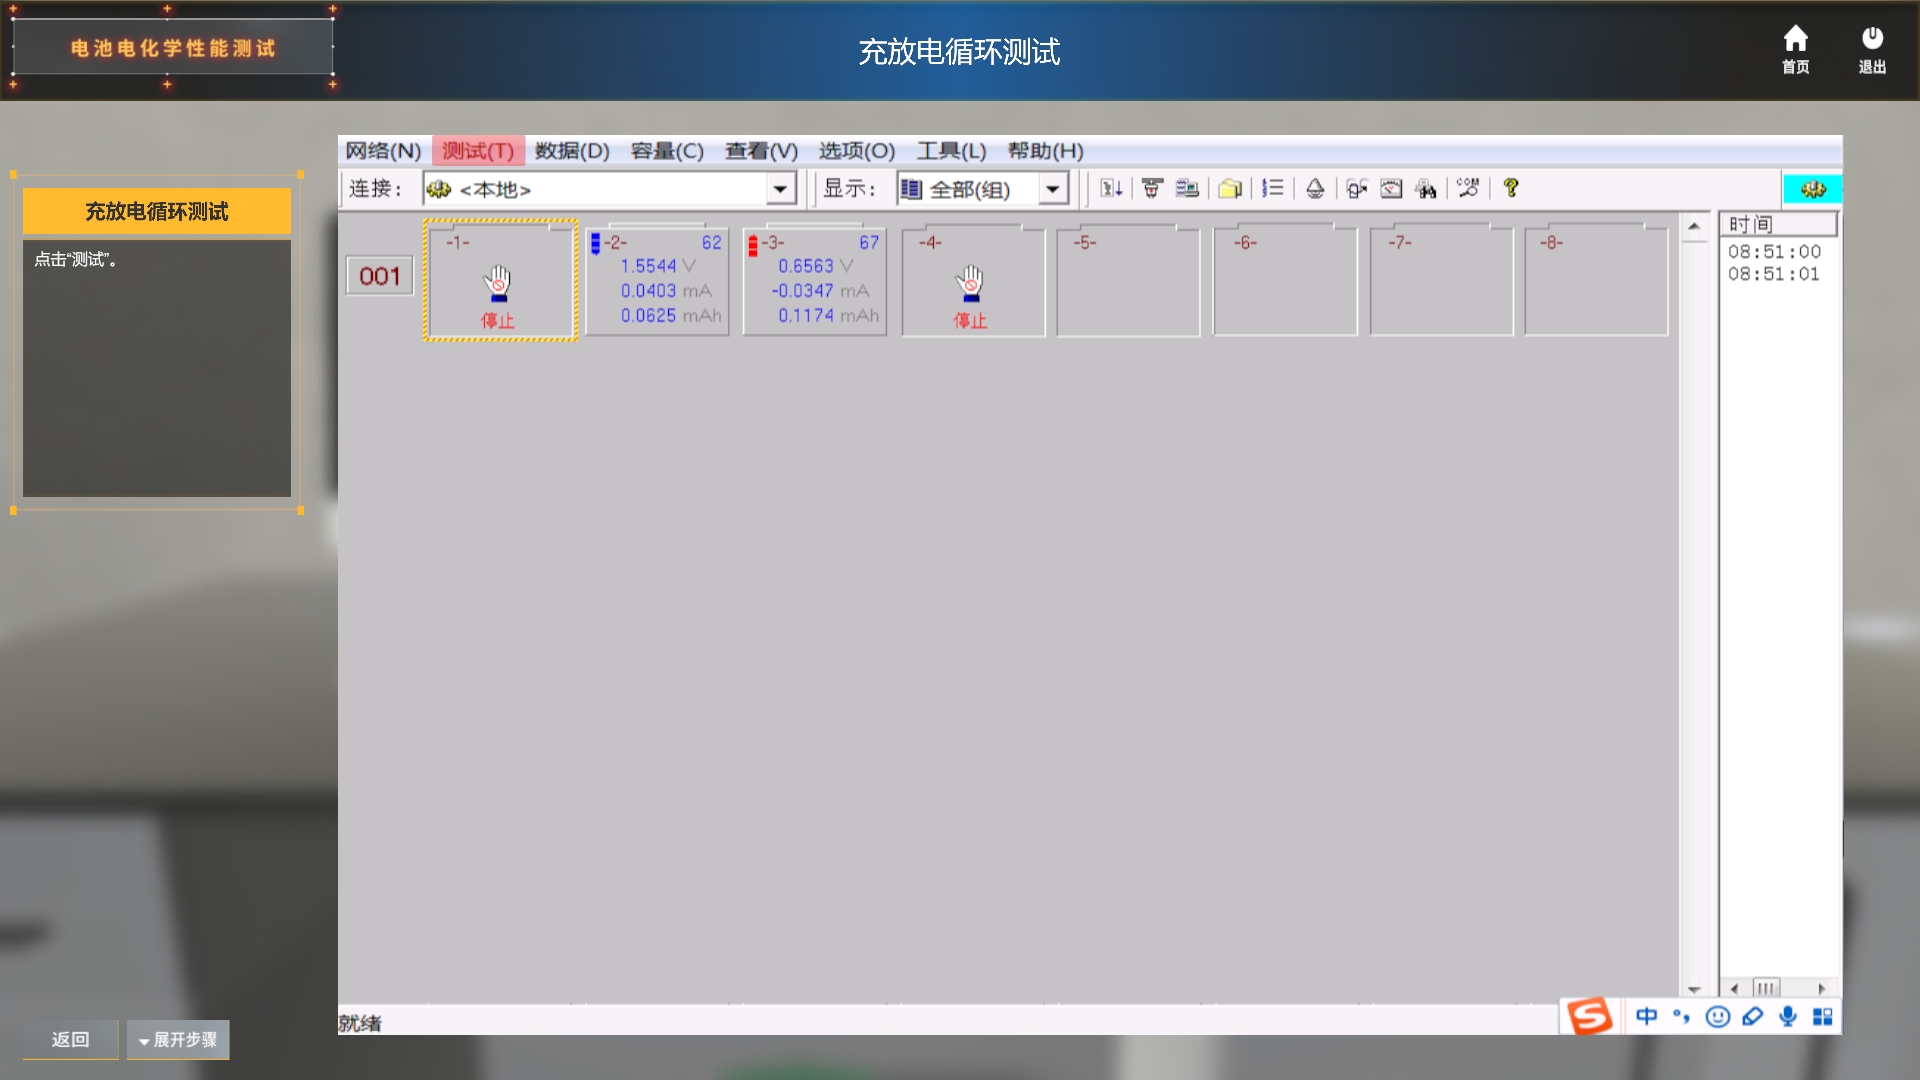Select channel 1 stopped cell

pos(500,282)
